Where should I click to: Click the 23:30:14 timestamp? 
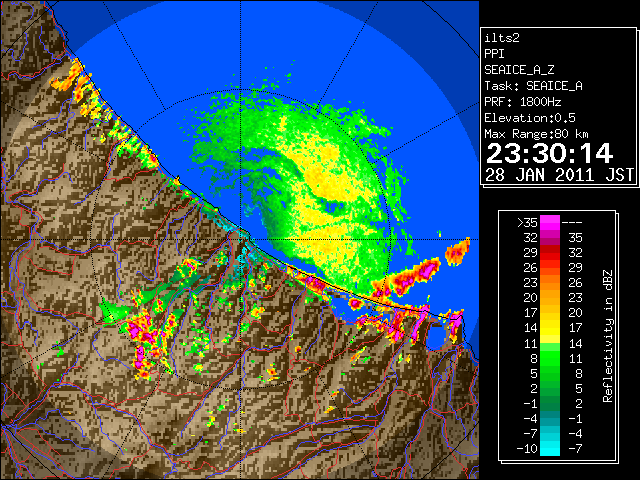549,153
